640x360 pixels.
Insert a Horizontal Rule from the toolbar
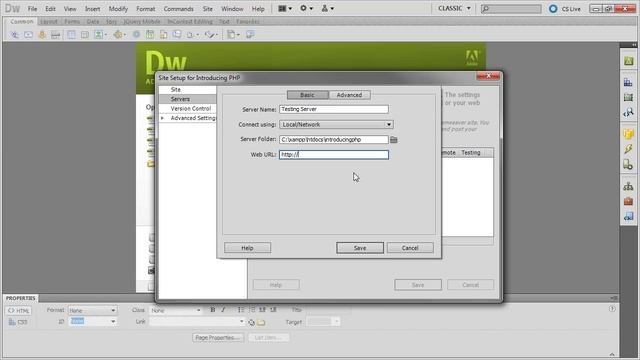pos(56,35)
